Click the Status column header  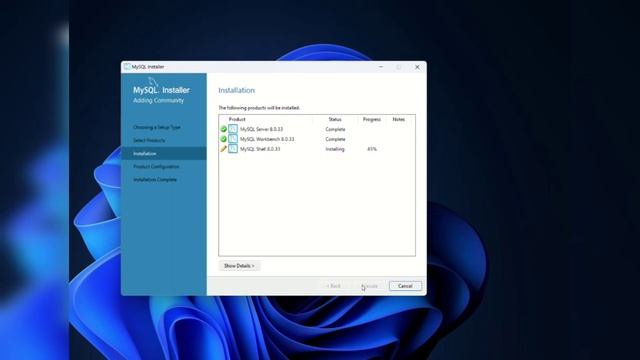coord(335,119)
